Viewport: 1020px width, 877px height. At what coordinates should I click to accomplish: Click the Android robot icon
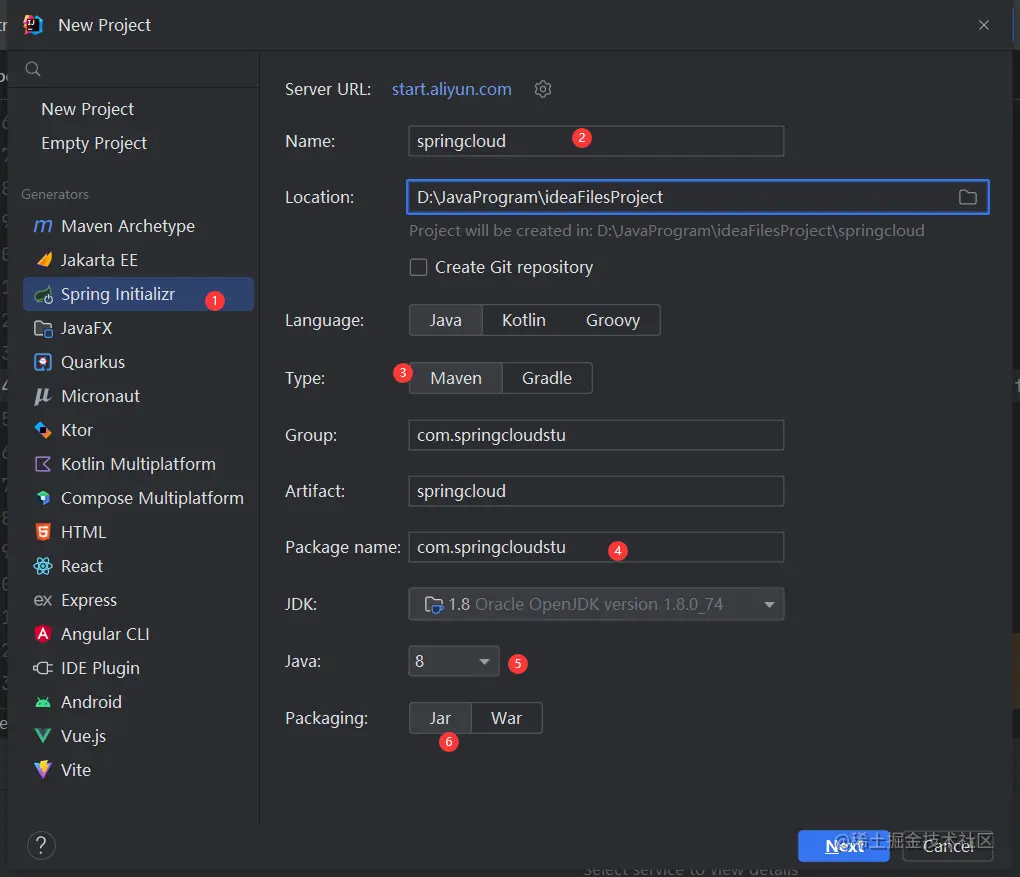(43, 702)
